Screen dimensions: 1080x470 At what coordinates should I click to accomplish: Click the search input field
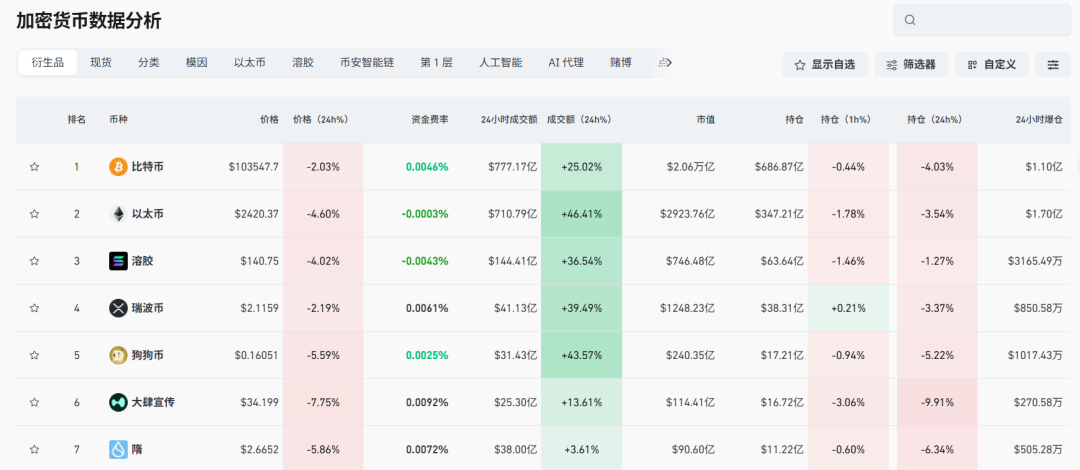tap(980, 20)
